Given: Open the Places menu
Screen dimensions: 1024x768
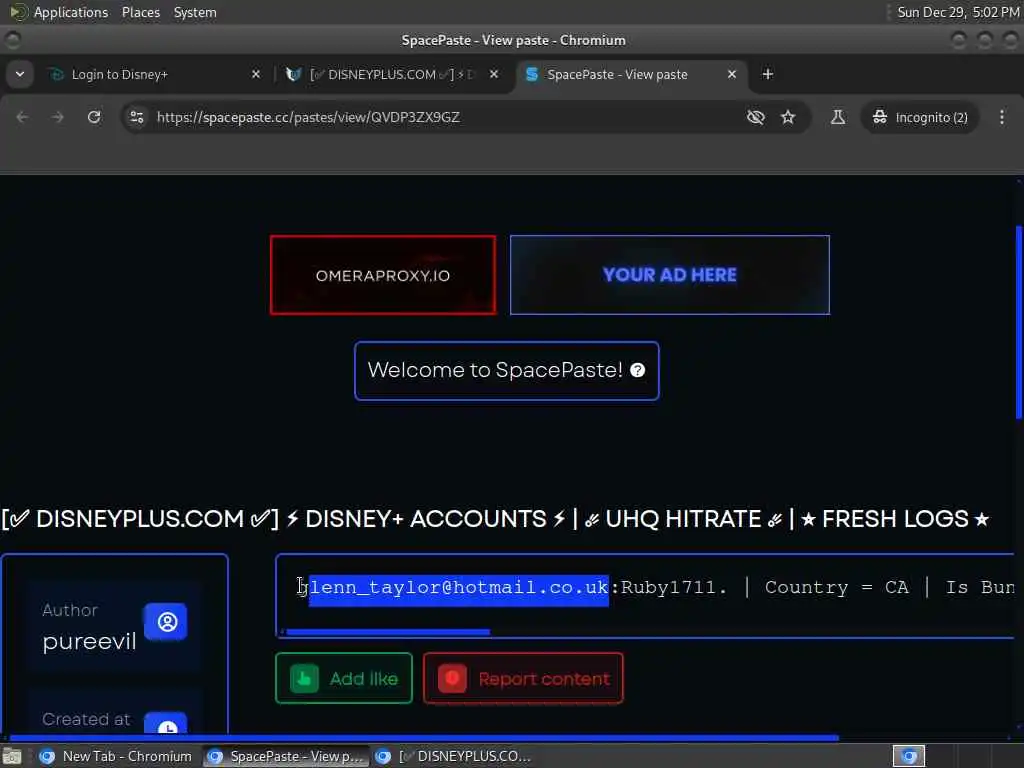Looking at the screenshot, I should [x=140, y=12].
